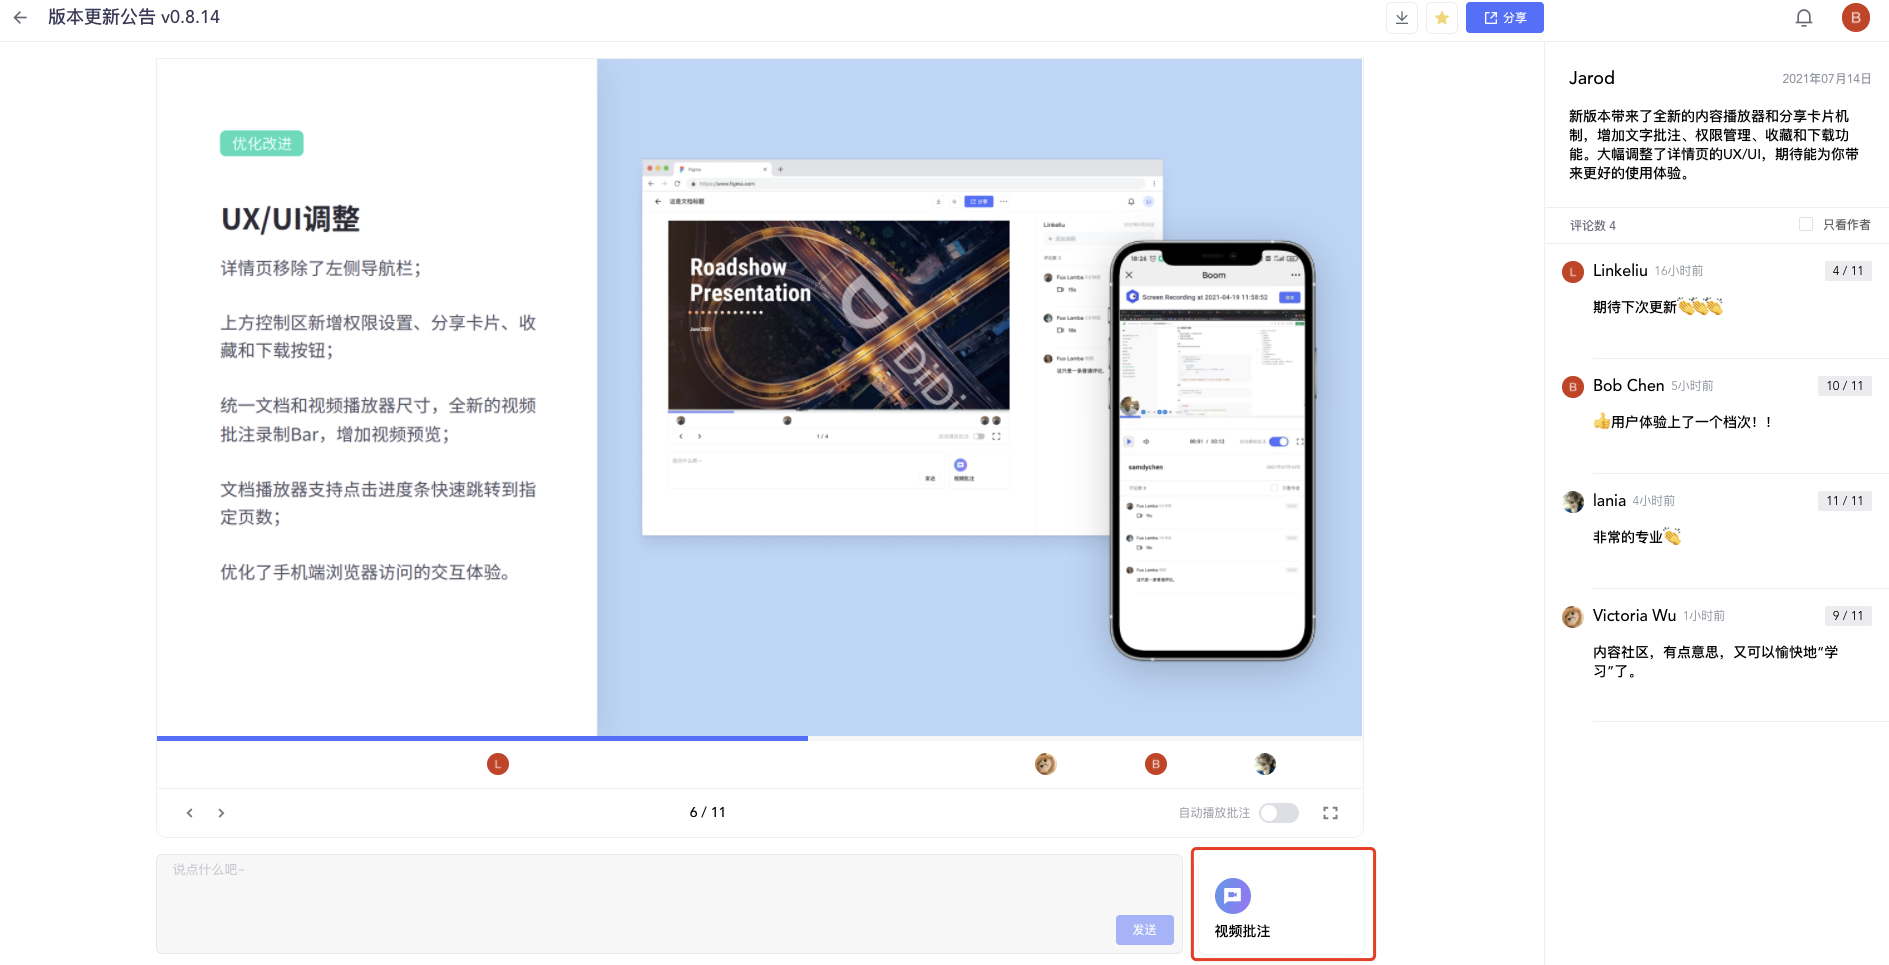Click the 版本更新公告 v0.8.14 title
Viewport: 1889px width, 965px height.
click(x=134, y=17)
